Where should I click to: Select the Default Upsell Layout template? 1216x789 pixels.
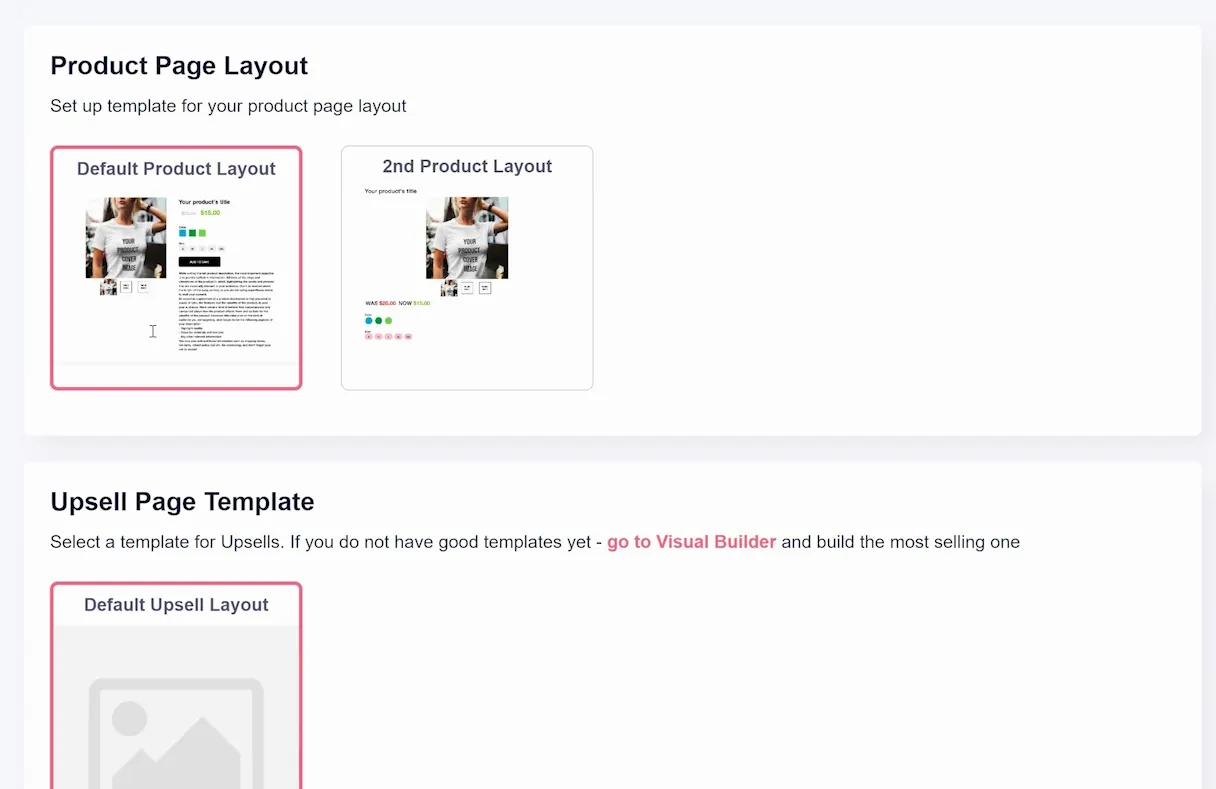pyautogui.click(x=176, y=686)
